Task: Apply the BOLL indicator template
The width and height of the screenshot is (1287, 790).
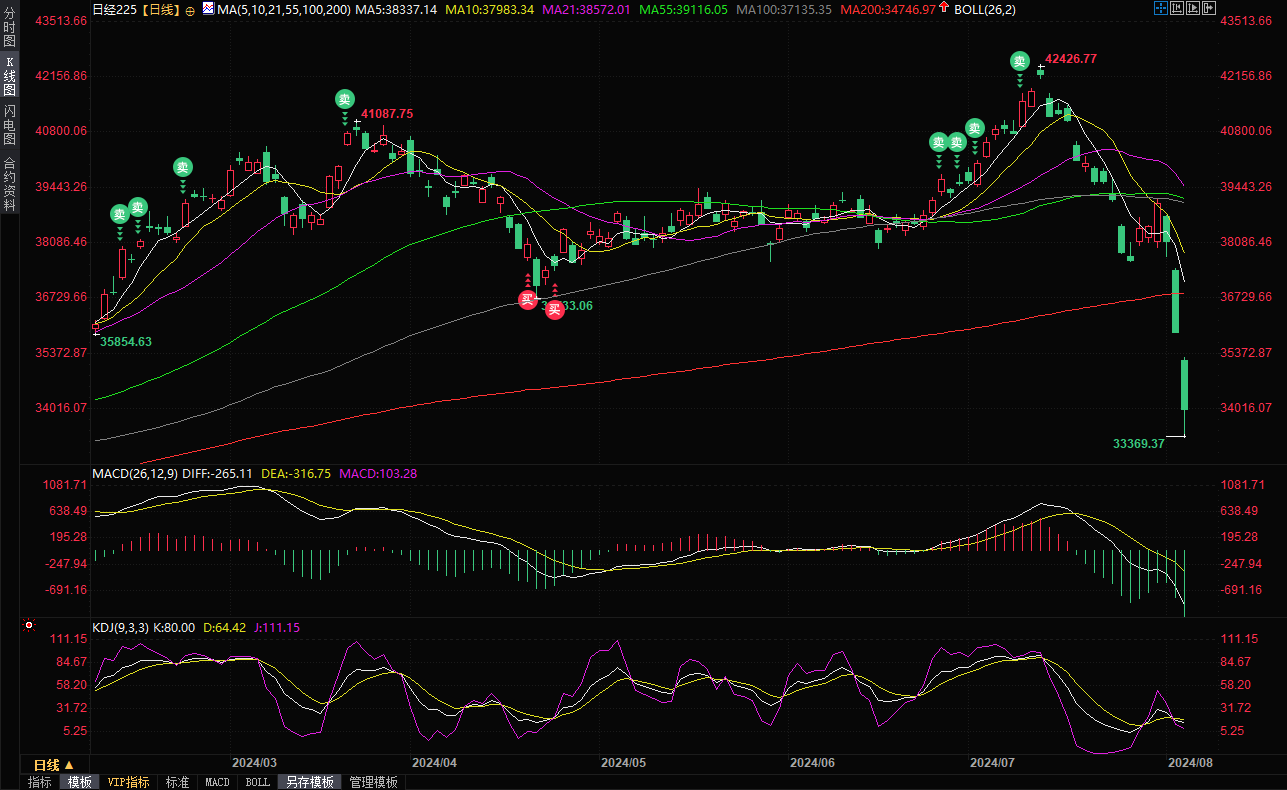Action: (257, 782)
